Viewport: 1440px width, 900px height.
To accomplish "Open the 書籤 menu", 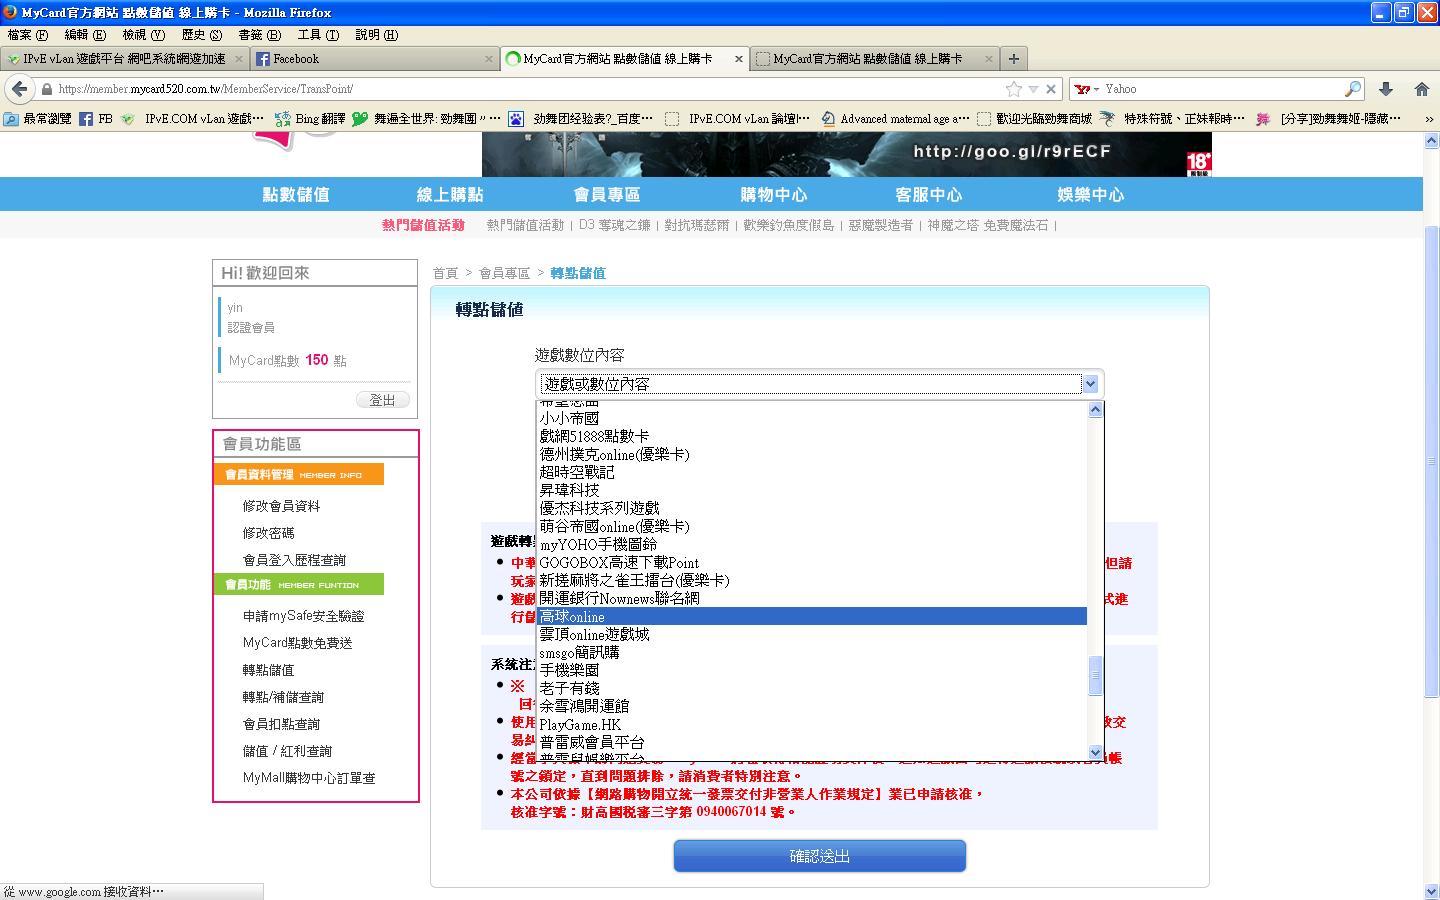I will pyautogui.click(x=259, y=35).
